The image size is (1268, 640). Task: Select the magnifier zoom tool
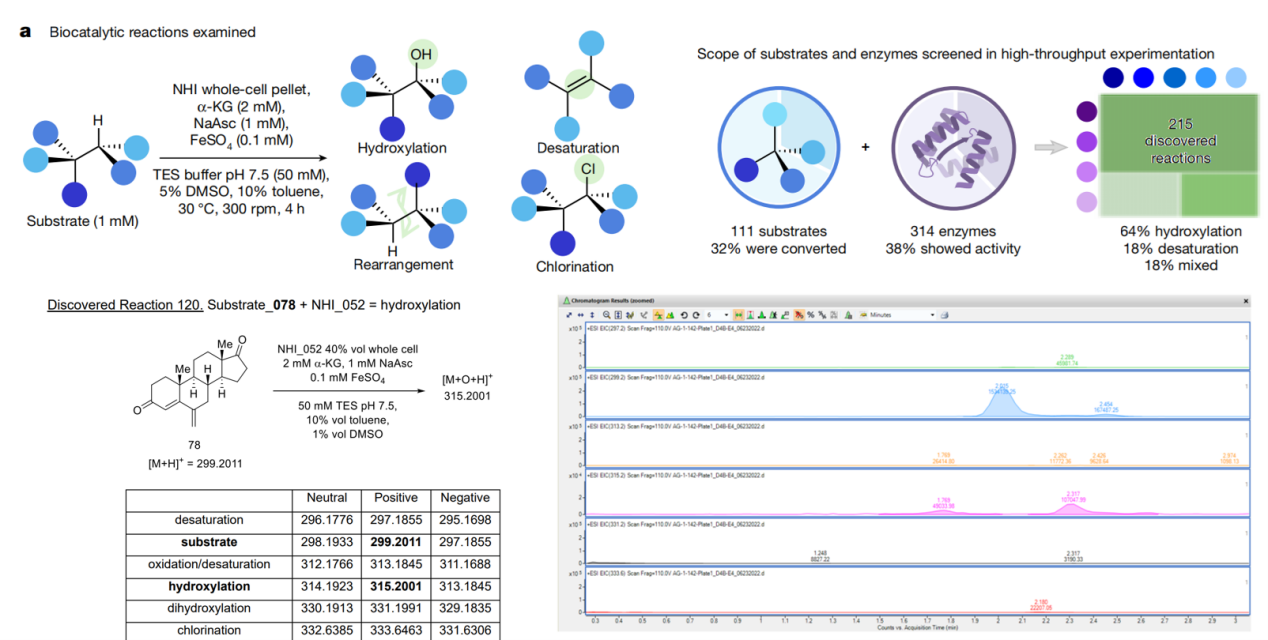(x=606, y=315)
